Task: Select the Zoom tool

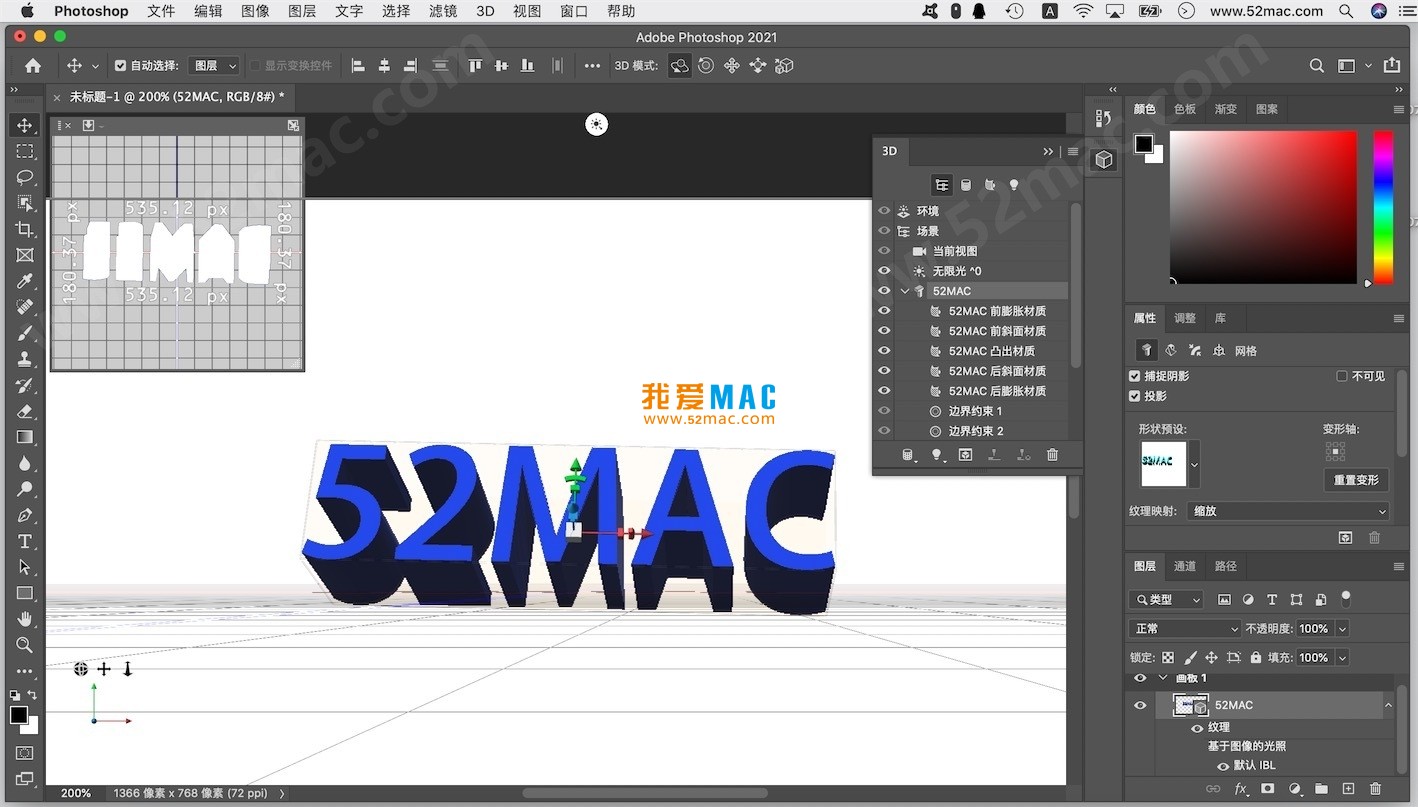Action: coord(25,645)
